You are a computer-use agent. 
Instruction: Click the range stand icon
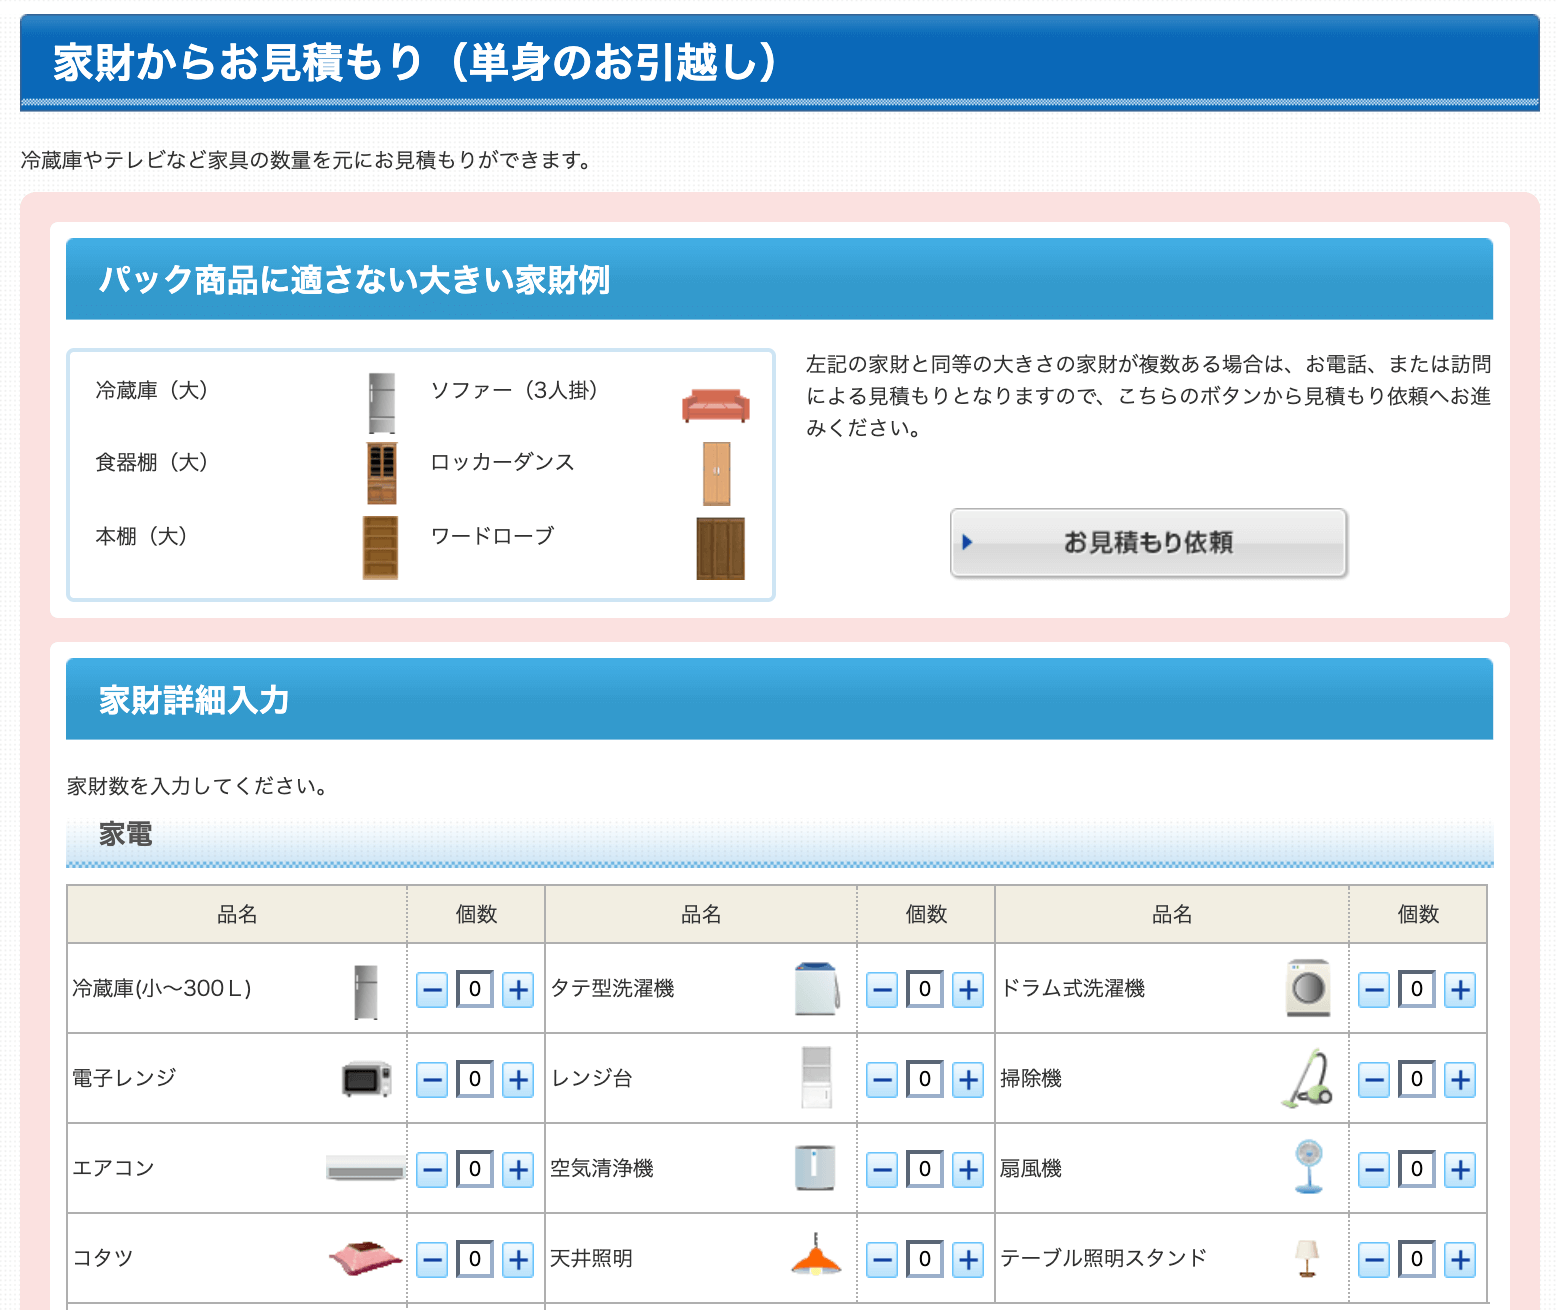point(817,1077)
